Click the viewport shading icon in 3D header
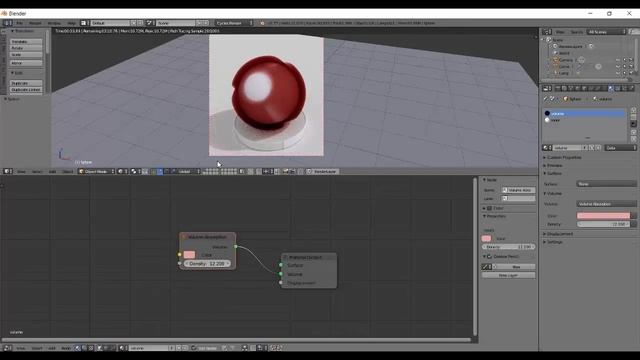640x360 pixels. coord(121,171)
